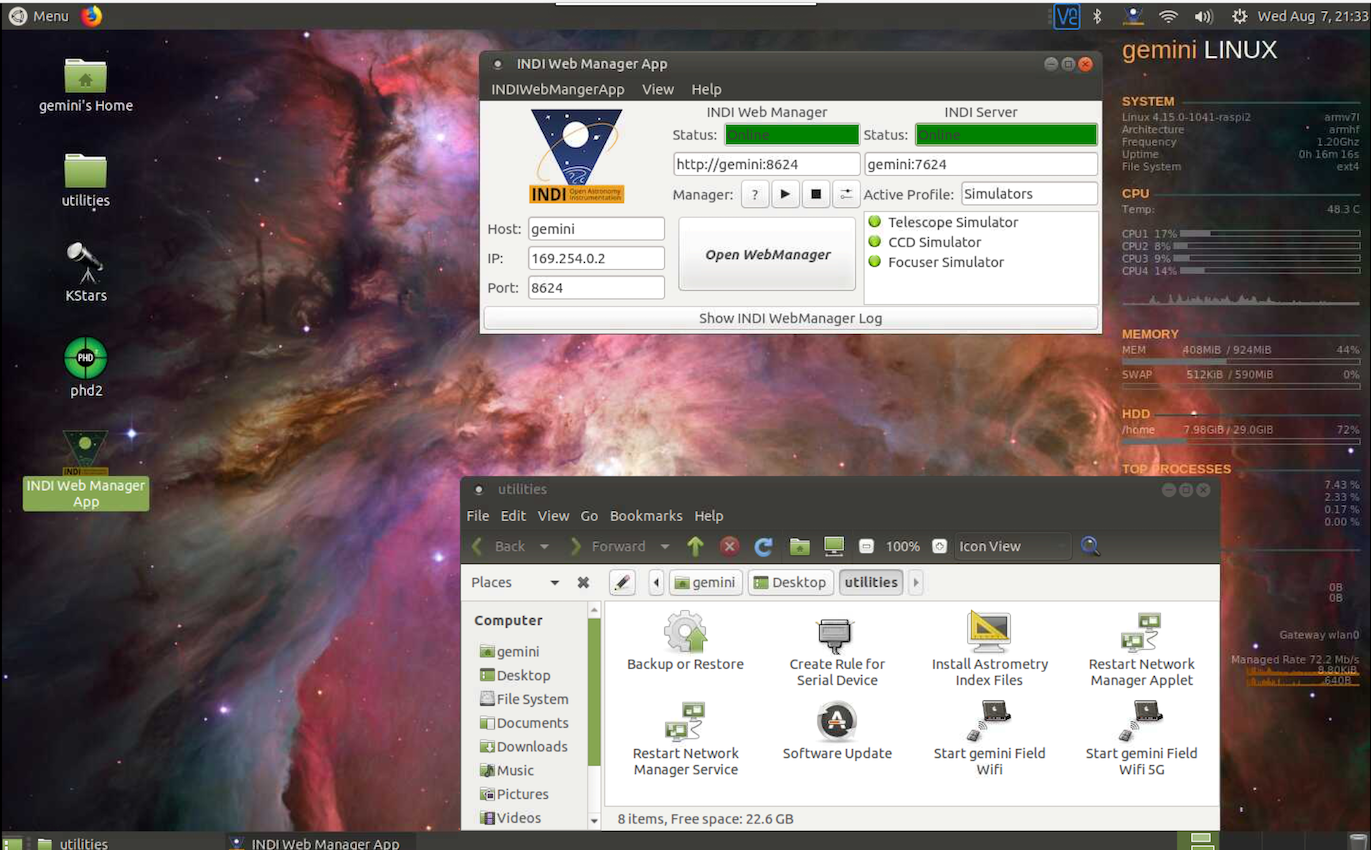Screen dimensions: 1371x850
Task: Click the zoom icon right of 100%
Action: click(940, 546)
